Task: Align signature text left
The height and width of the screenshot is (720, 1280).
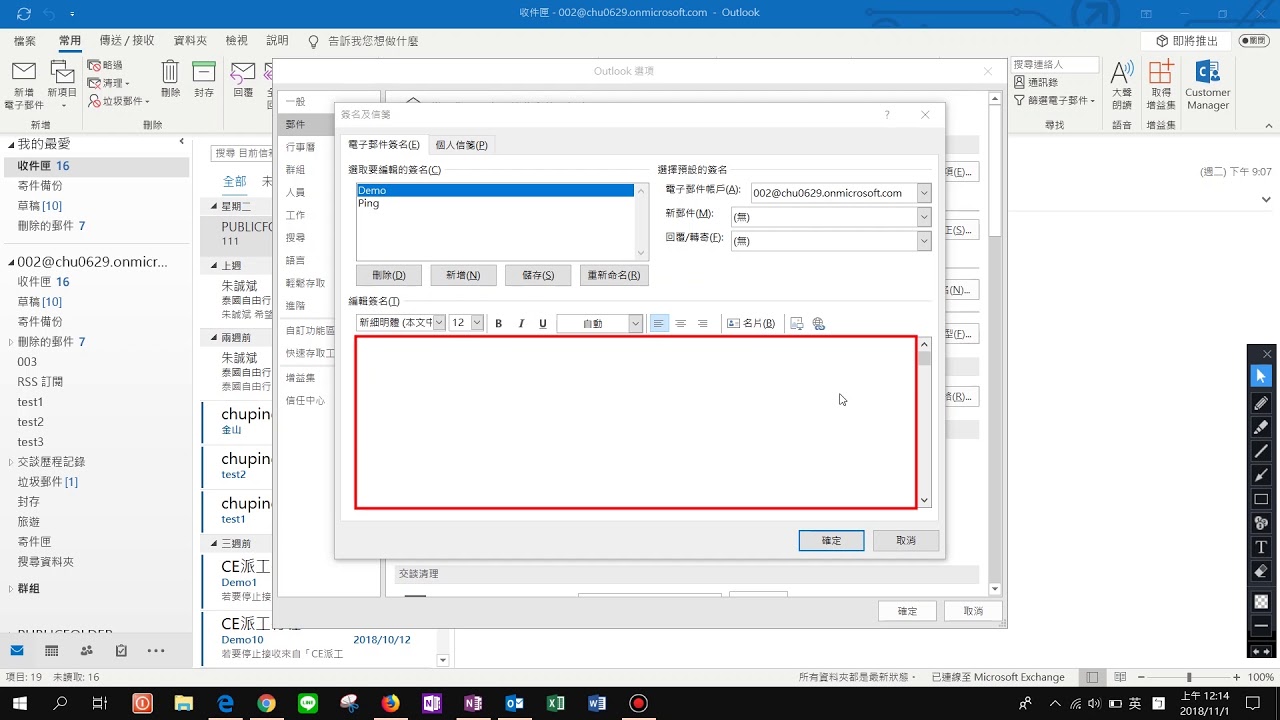Action: [x=659, y=323]
